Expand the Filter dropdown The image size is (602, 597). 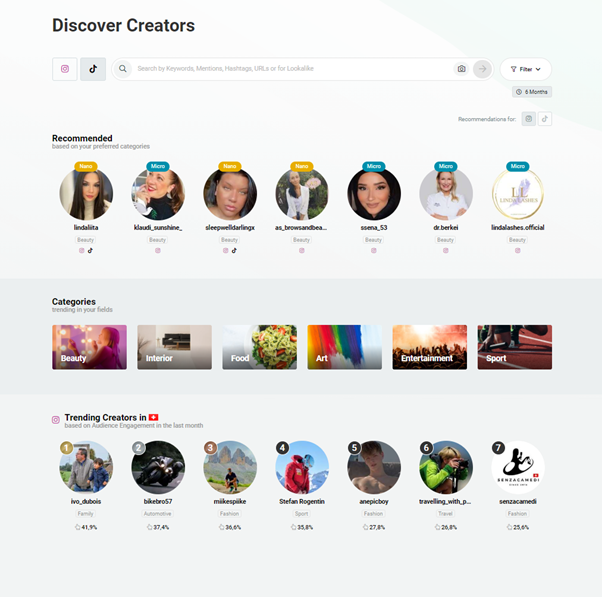coord(526,69)
